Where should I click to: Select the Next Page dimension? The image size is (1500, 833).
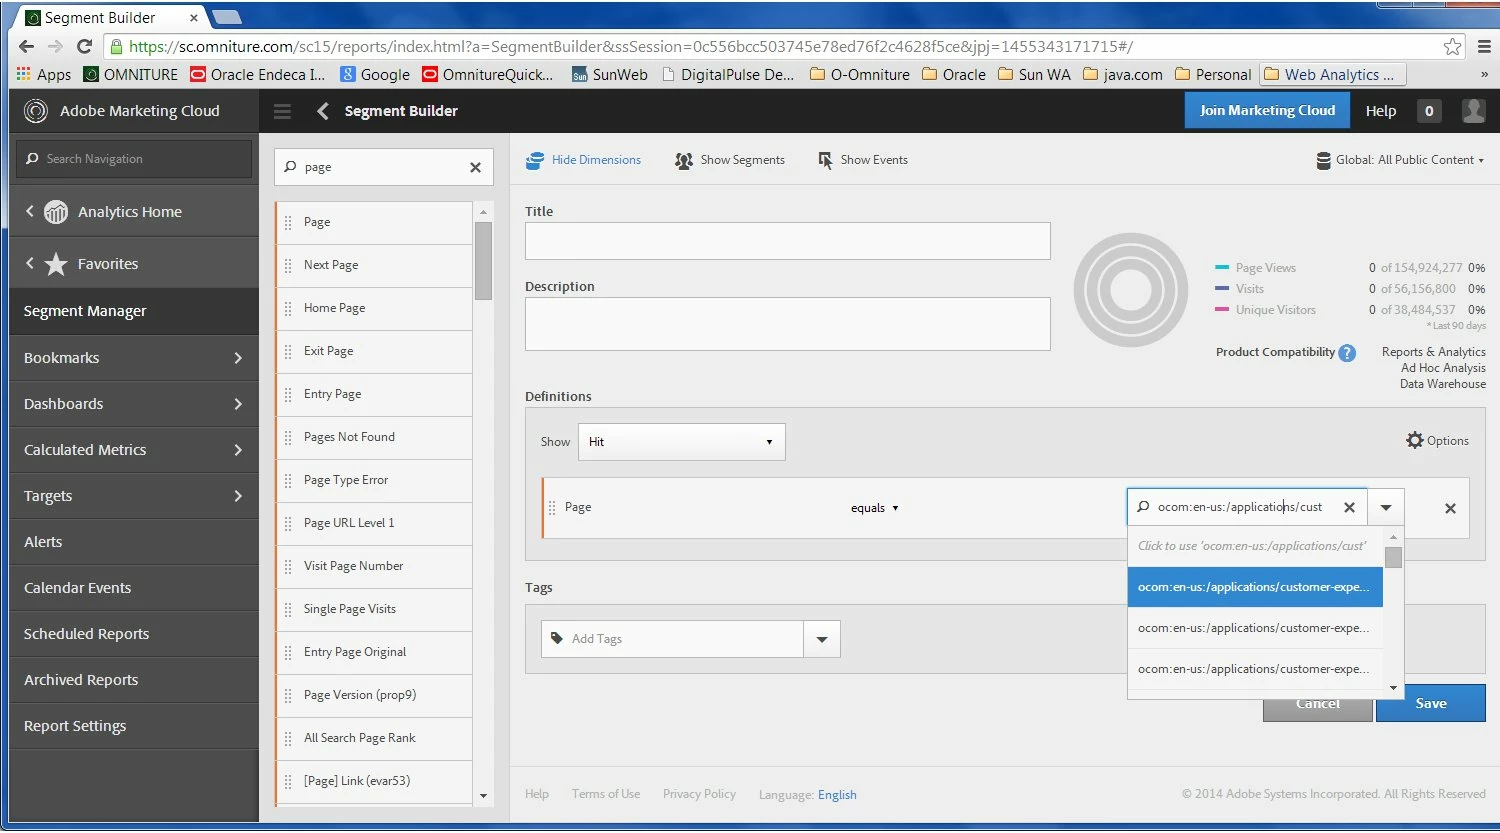(x=373, y=265)
